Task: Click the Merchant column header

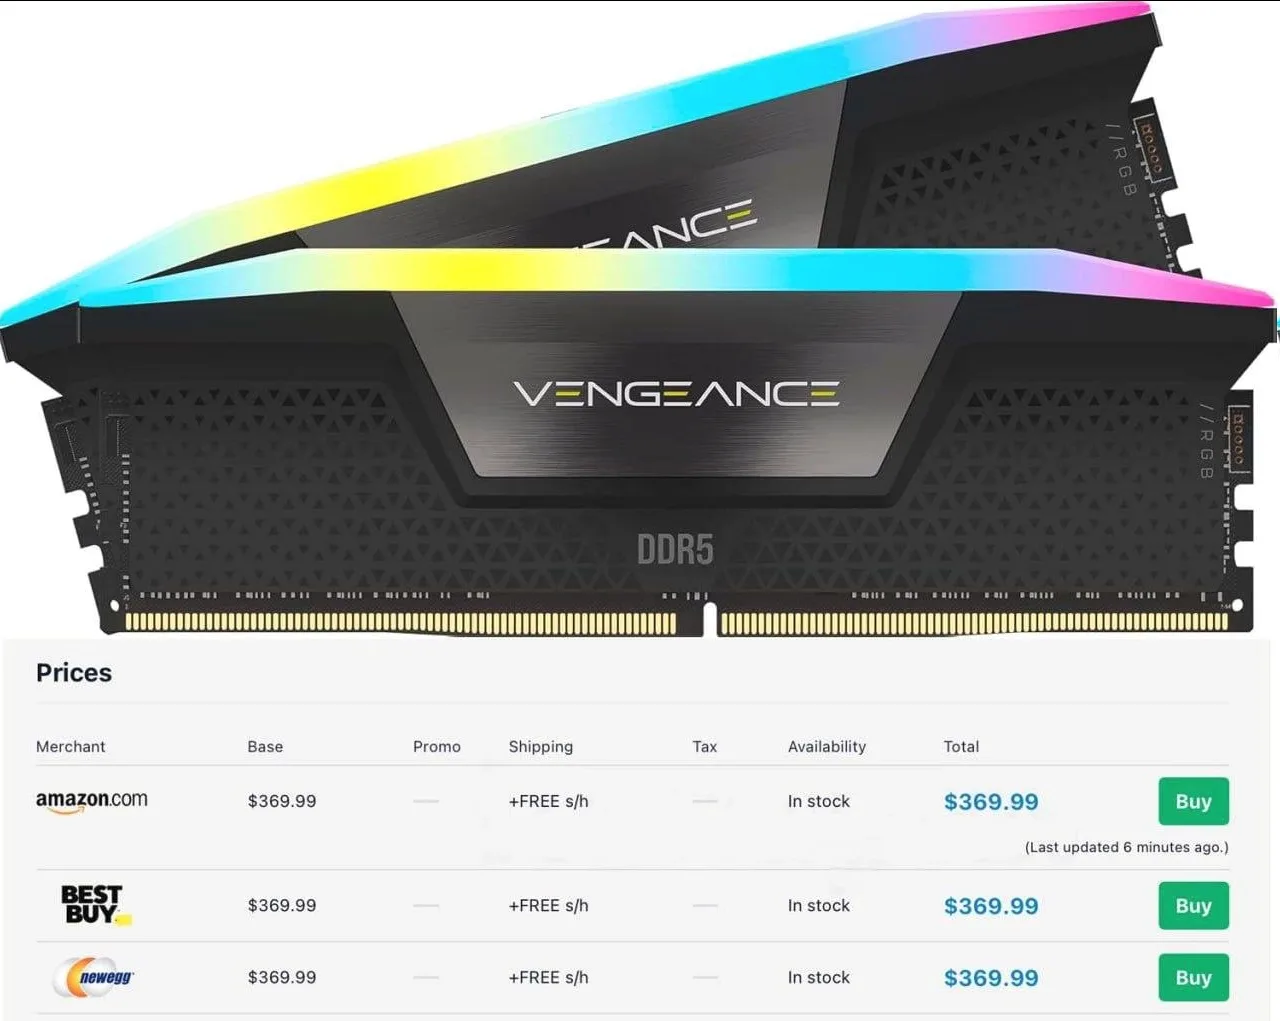Action: 70,747
